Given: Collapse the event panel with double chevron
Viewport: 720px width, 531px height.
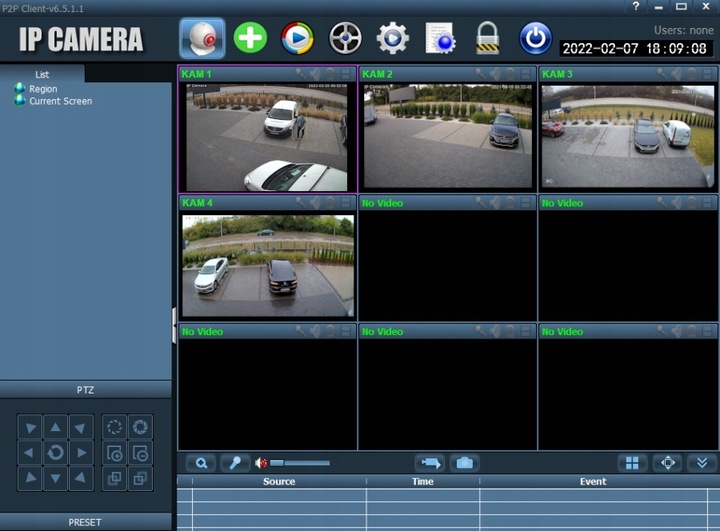Looking at the screenshot, I should pos(702,463).
